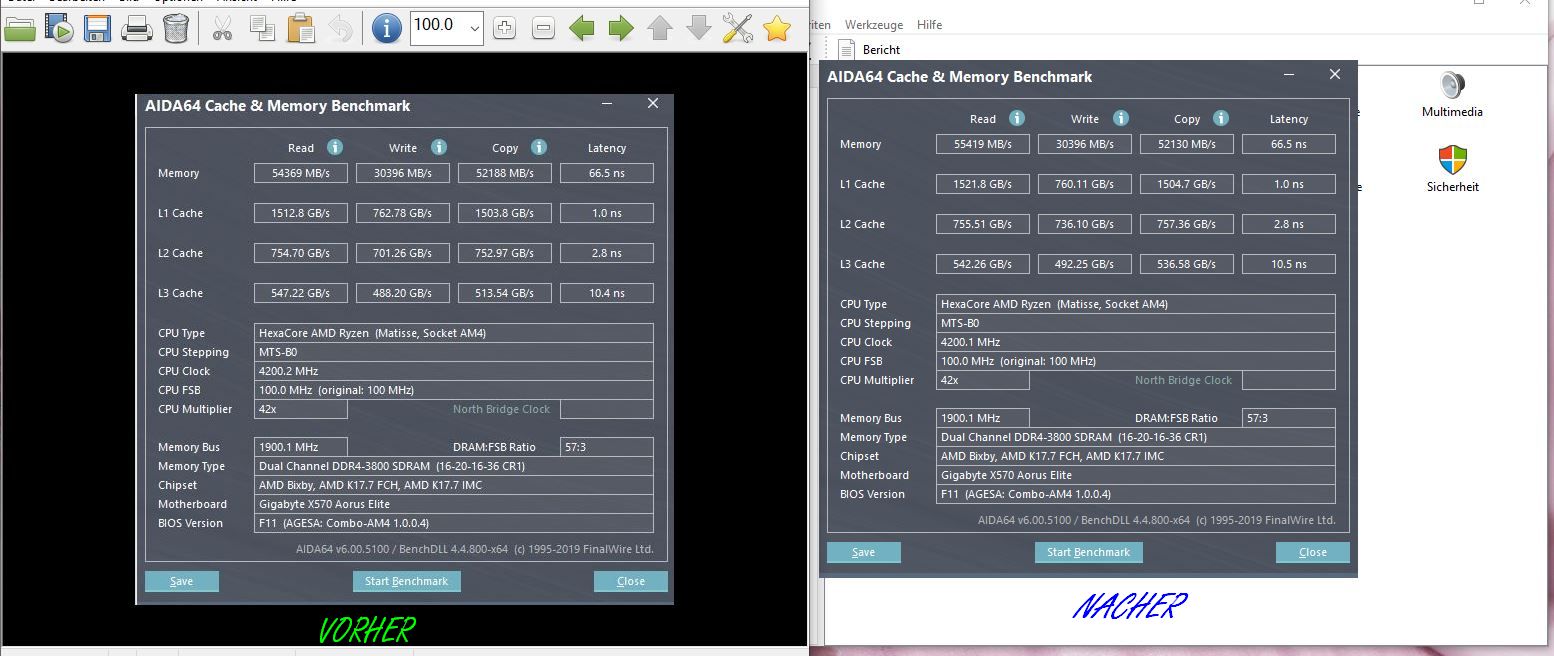This screenshot has height=656, width=1554.
Task: Click Read info icon in AIDA64 benchmark window
Action: [x=1017, y=118]
